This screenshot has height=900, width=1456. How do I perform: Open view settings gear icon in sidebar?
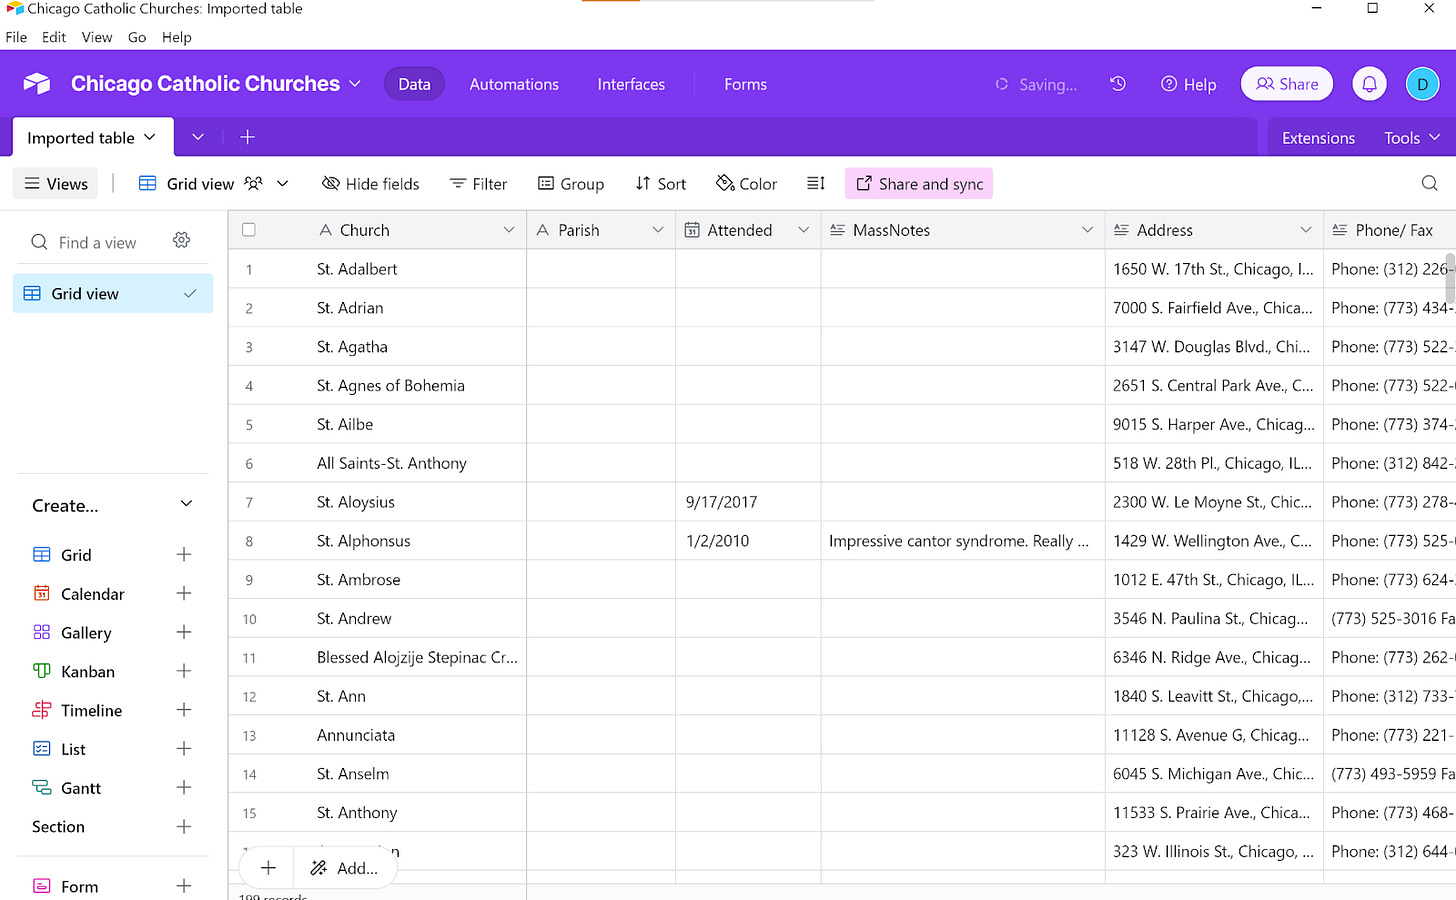click(181, 241)
